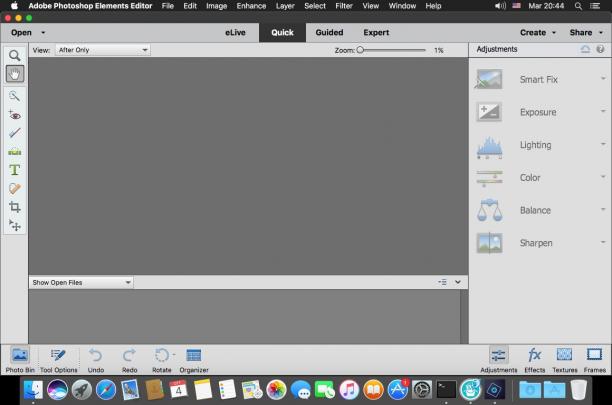Expand the Smart Fix adjustment arrow
This screenshot has height=405, width=612.
(x=603, y=78)
